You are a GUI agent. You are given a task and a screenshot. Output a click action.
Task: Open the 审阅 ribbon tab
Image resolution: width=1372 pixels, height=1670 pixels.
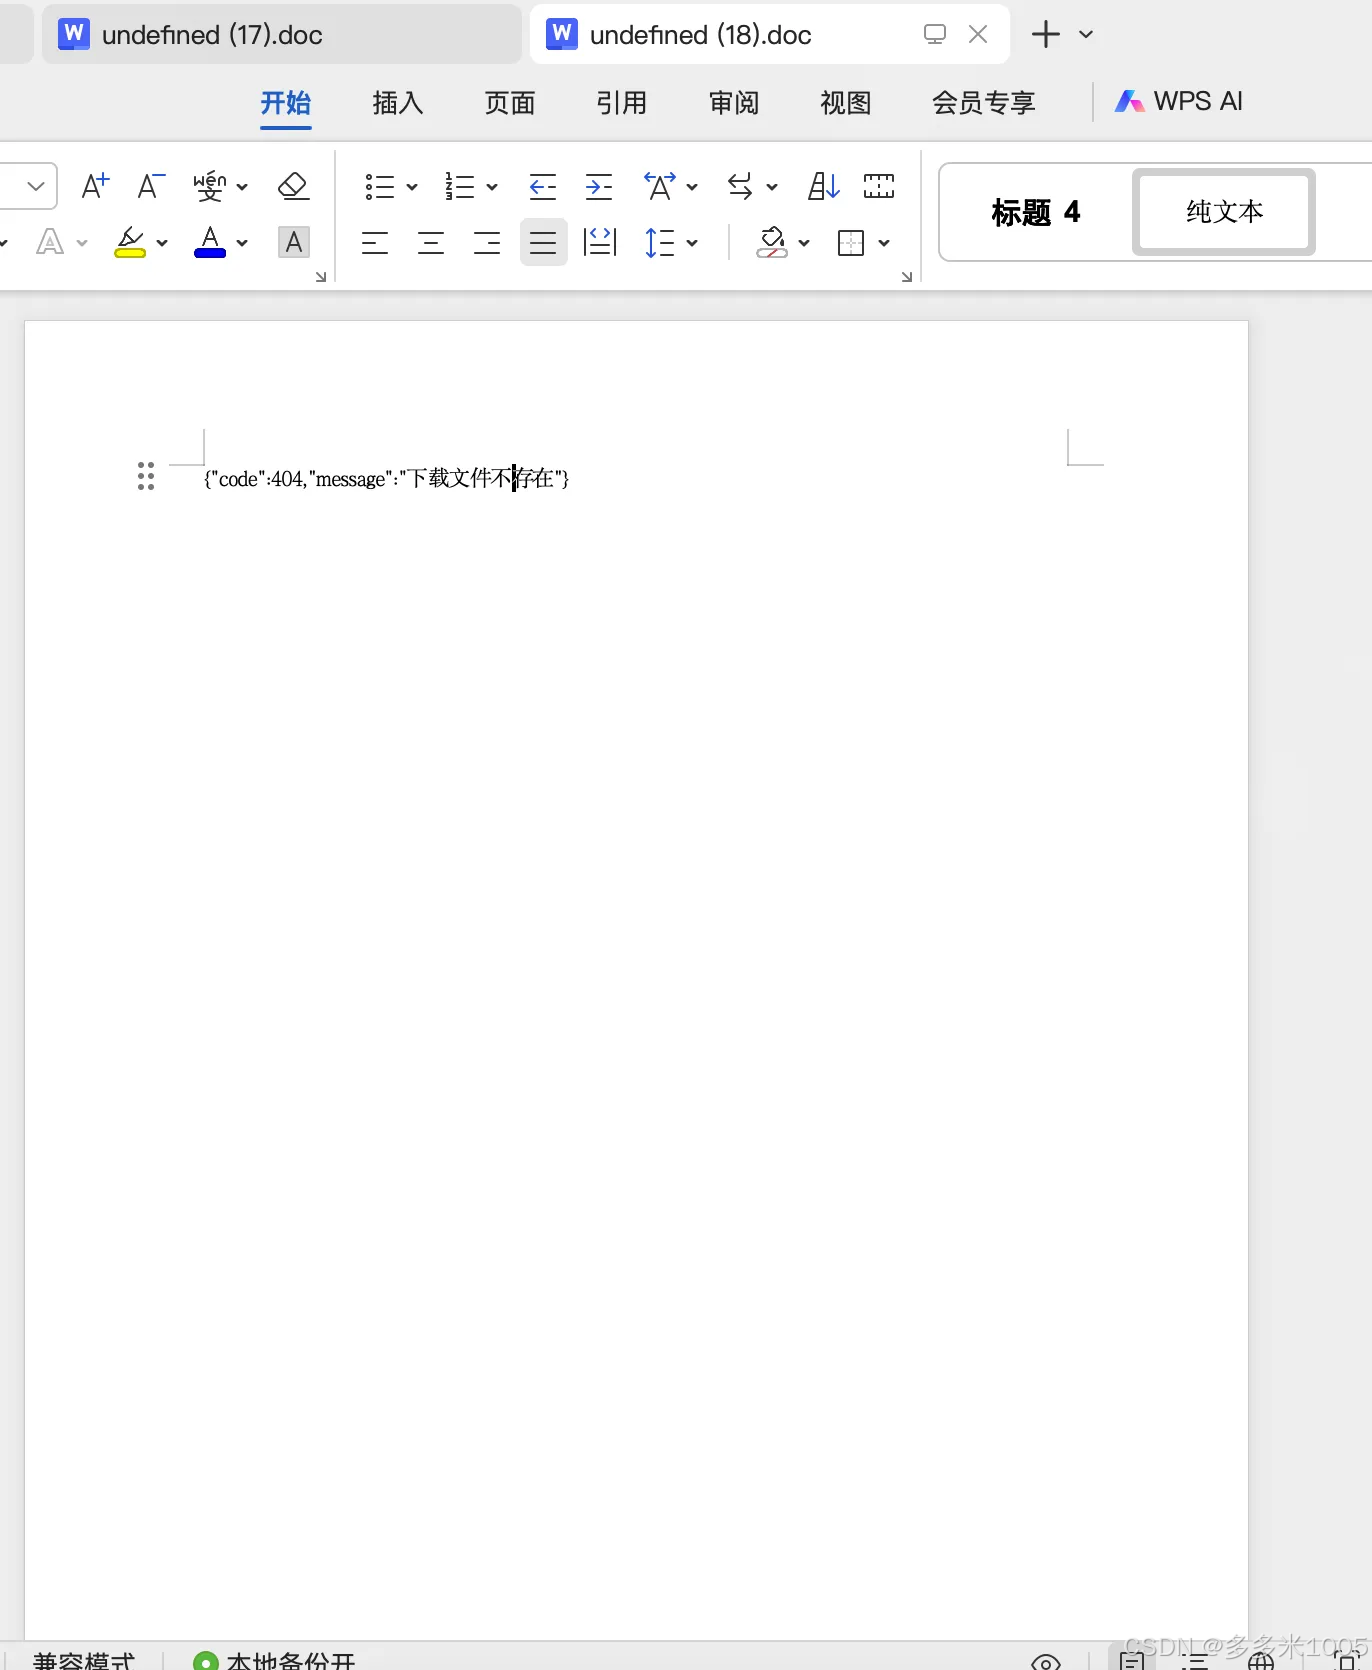[734, 103]
